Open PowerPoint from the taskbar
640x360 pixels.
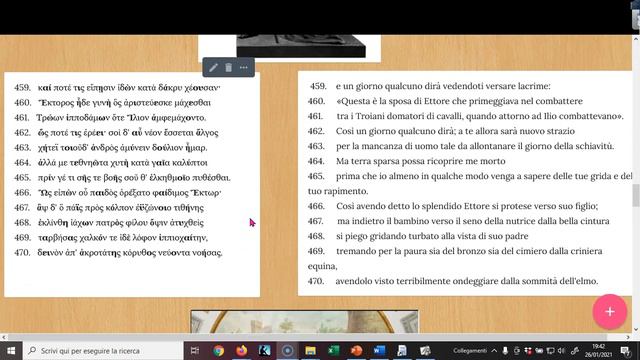click(356, 351)
